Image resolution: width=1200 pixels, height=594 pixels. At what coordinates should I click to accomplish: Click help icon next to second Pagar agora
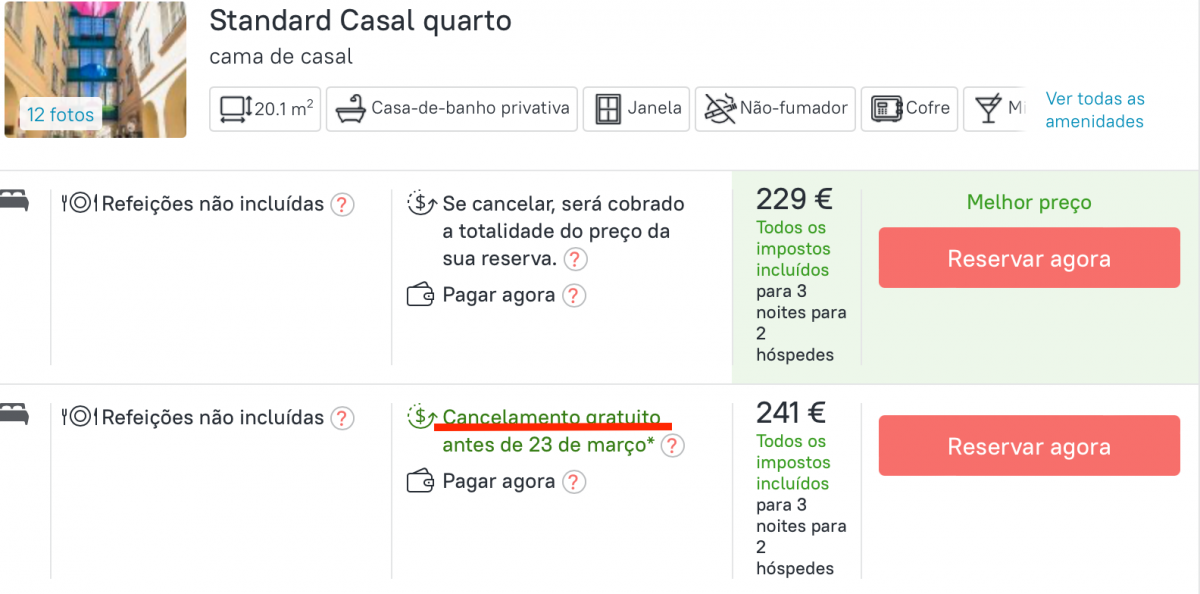pos(573,482)
